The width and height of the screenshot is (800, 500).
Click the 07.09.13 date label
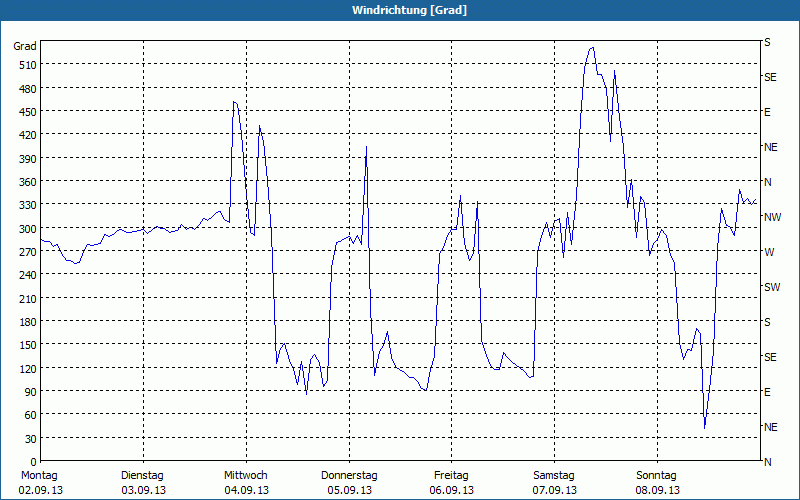[555, 490]
